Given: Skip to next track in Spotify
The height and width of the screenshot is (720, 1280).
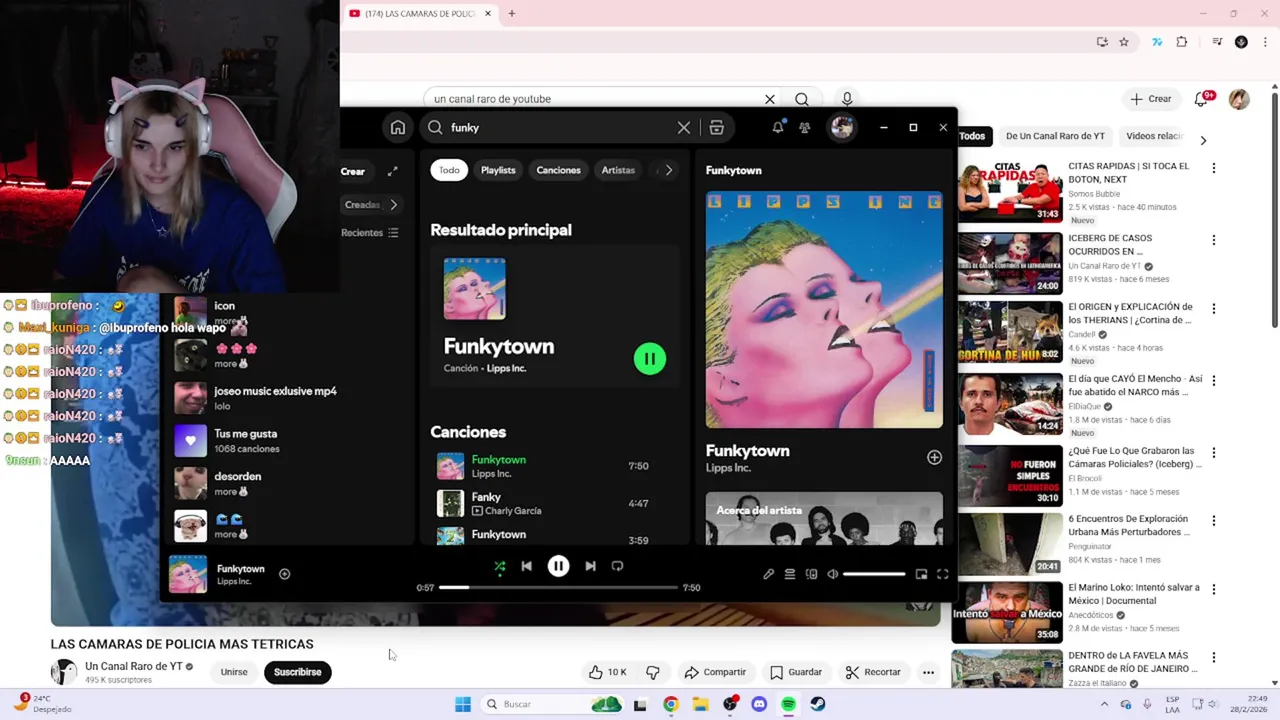Looking at the screenshot, I should point(590,566).
